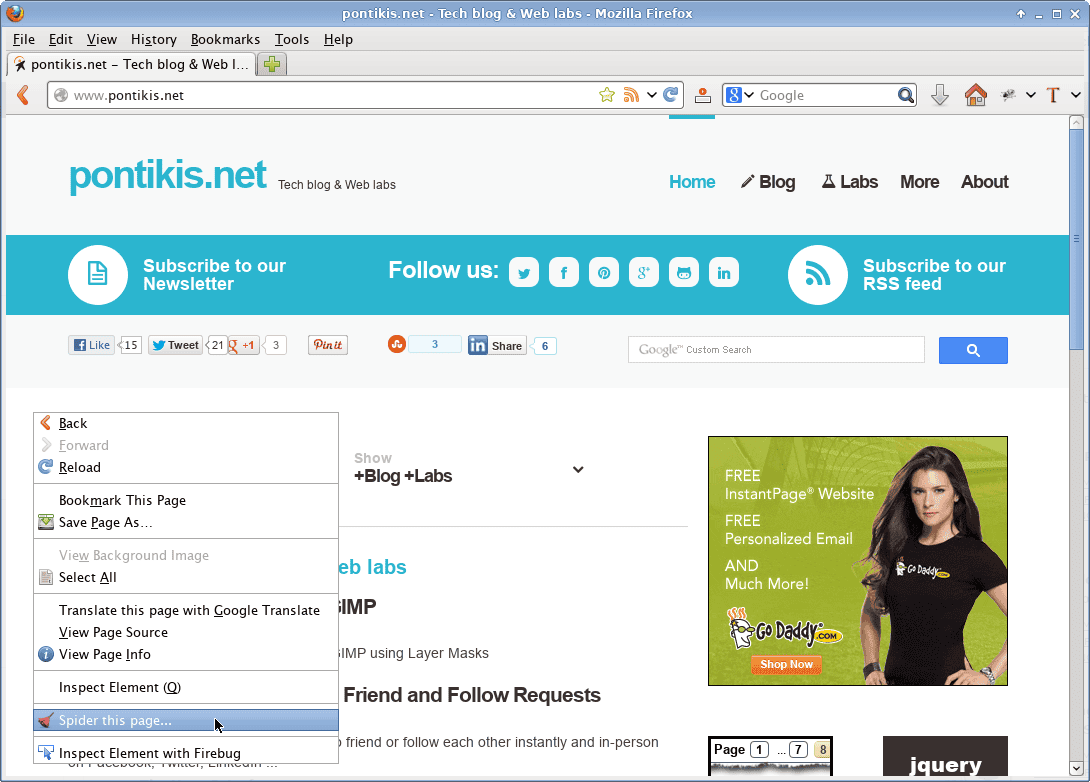Screen dimensions: 1090x782
Task: Open the File menu
Action: coord(24,40)
